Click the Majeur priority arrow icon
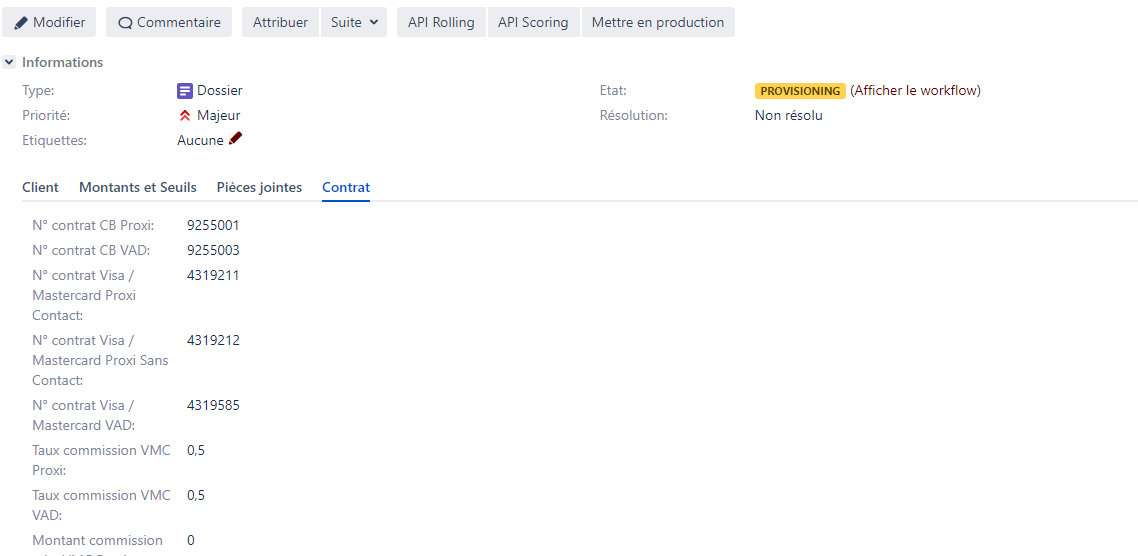The height and width of the screenshot is (556, 1138). [185, 116]
